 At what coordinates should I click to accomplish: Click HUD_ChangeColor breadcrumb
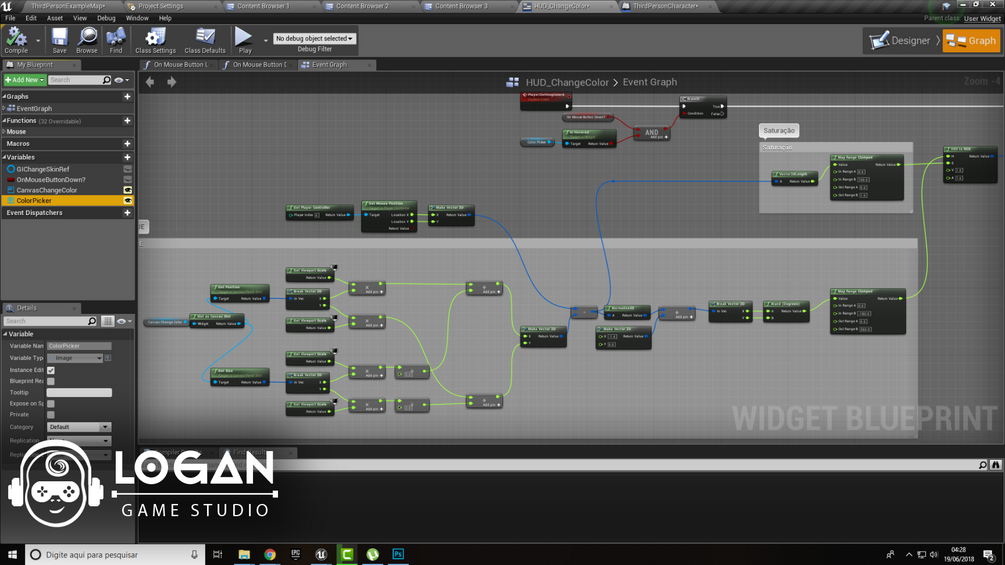tap(567, 82)
